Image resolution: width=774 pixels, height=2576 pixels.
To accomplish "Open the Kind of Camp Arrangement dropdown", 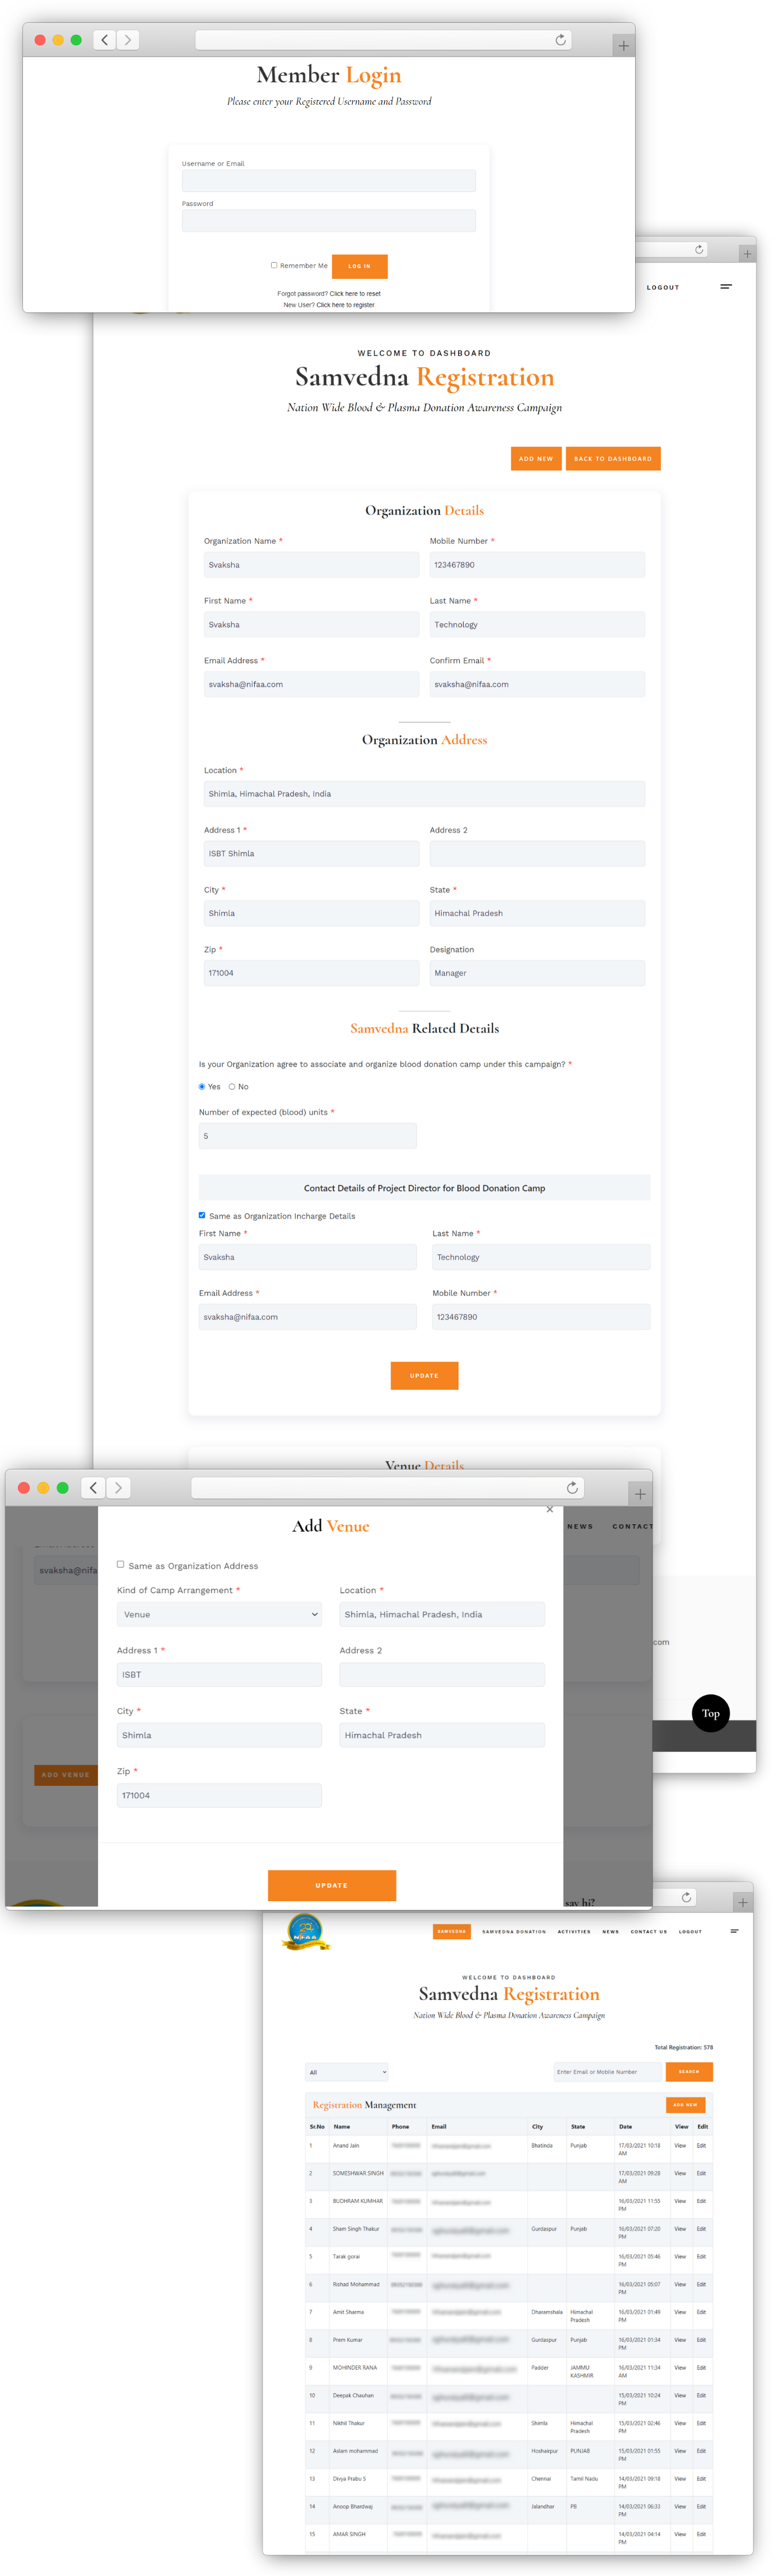I will click(219, 1614).
